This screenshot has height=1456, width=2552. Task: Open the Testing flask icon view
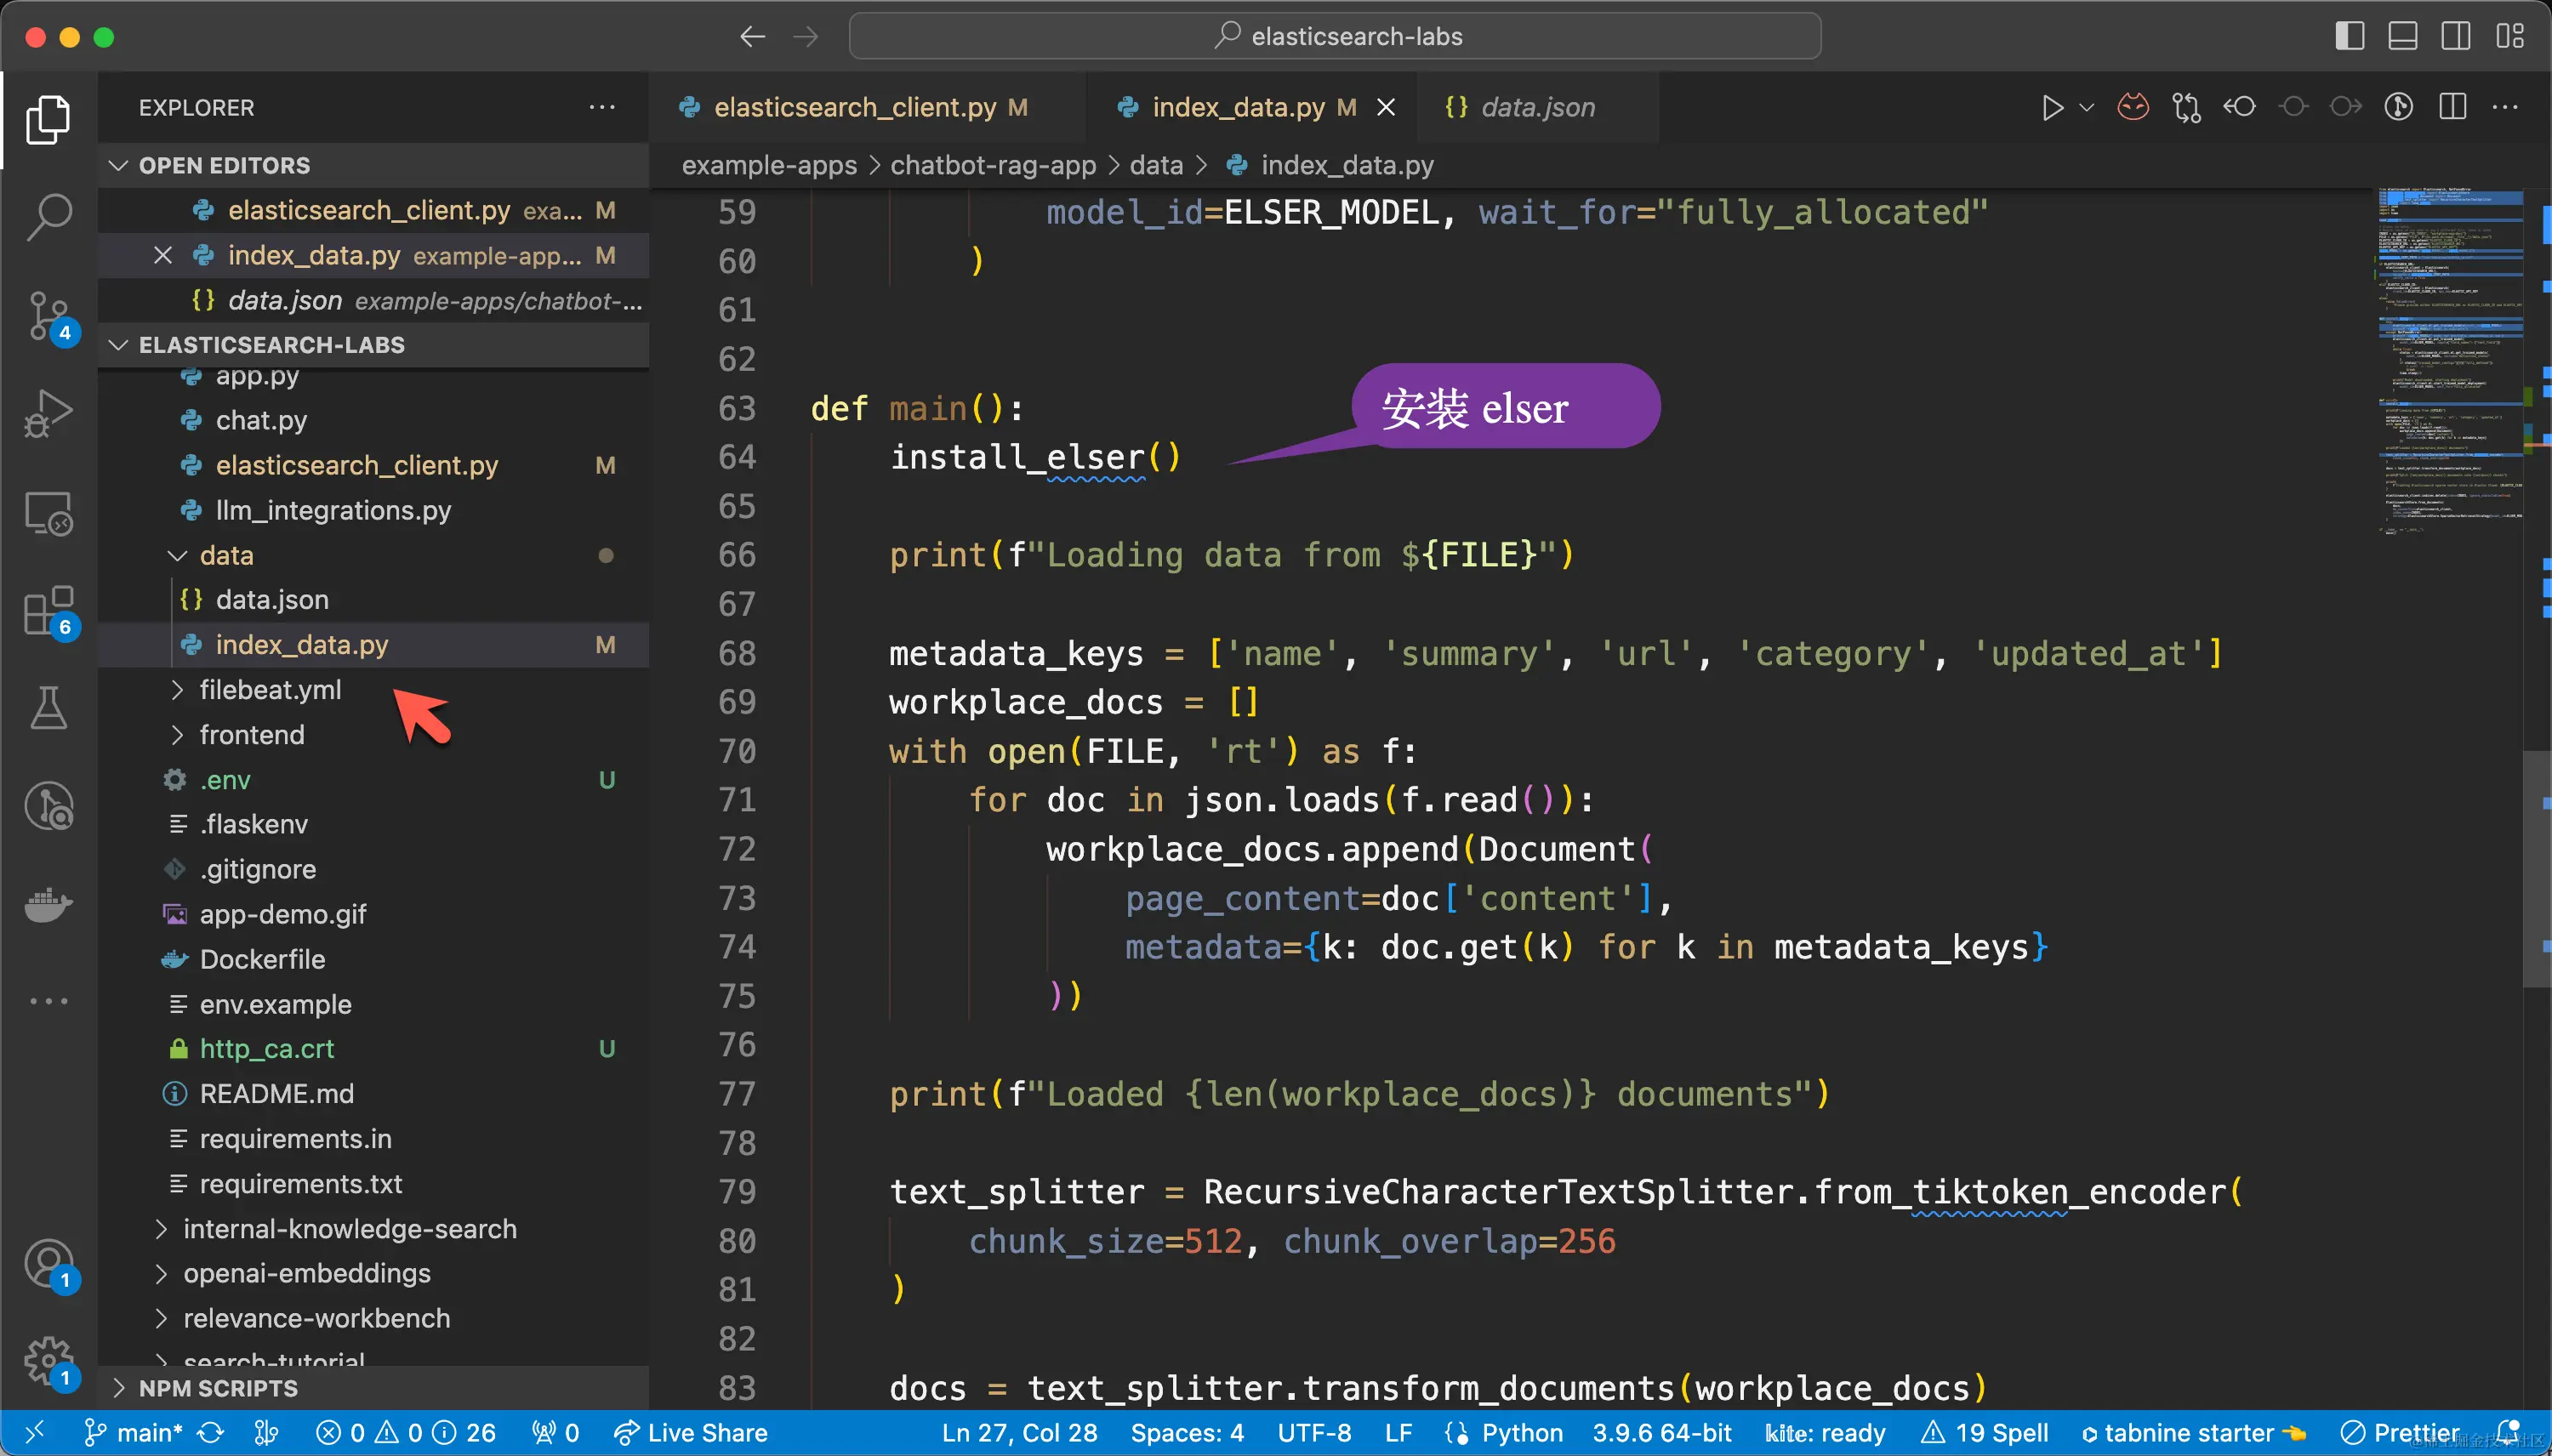tap(48, 708)
